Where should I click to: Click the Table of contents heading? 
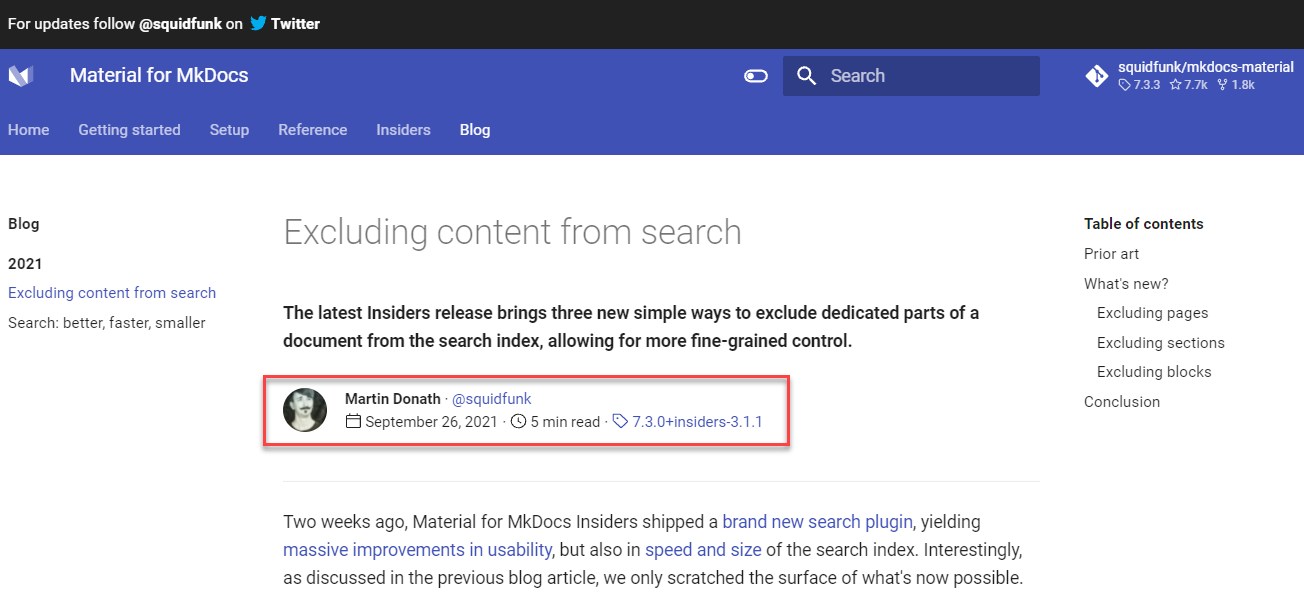pos(1144,224)
